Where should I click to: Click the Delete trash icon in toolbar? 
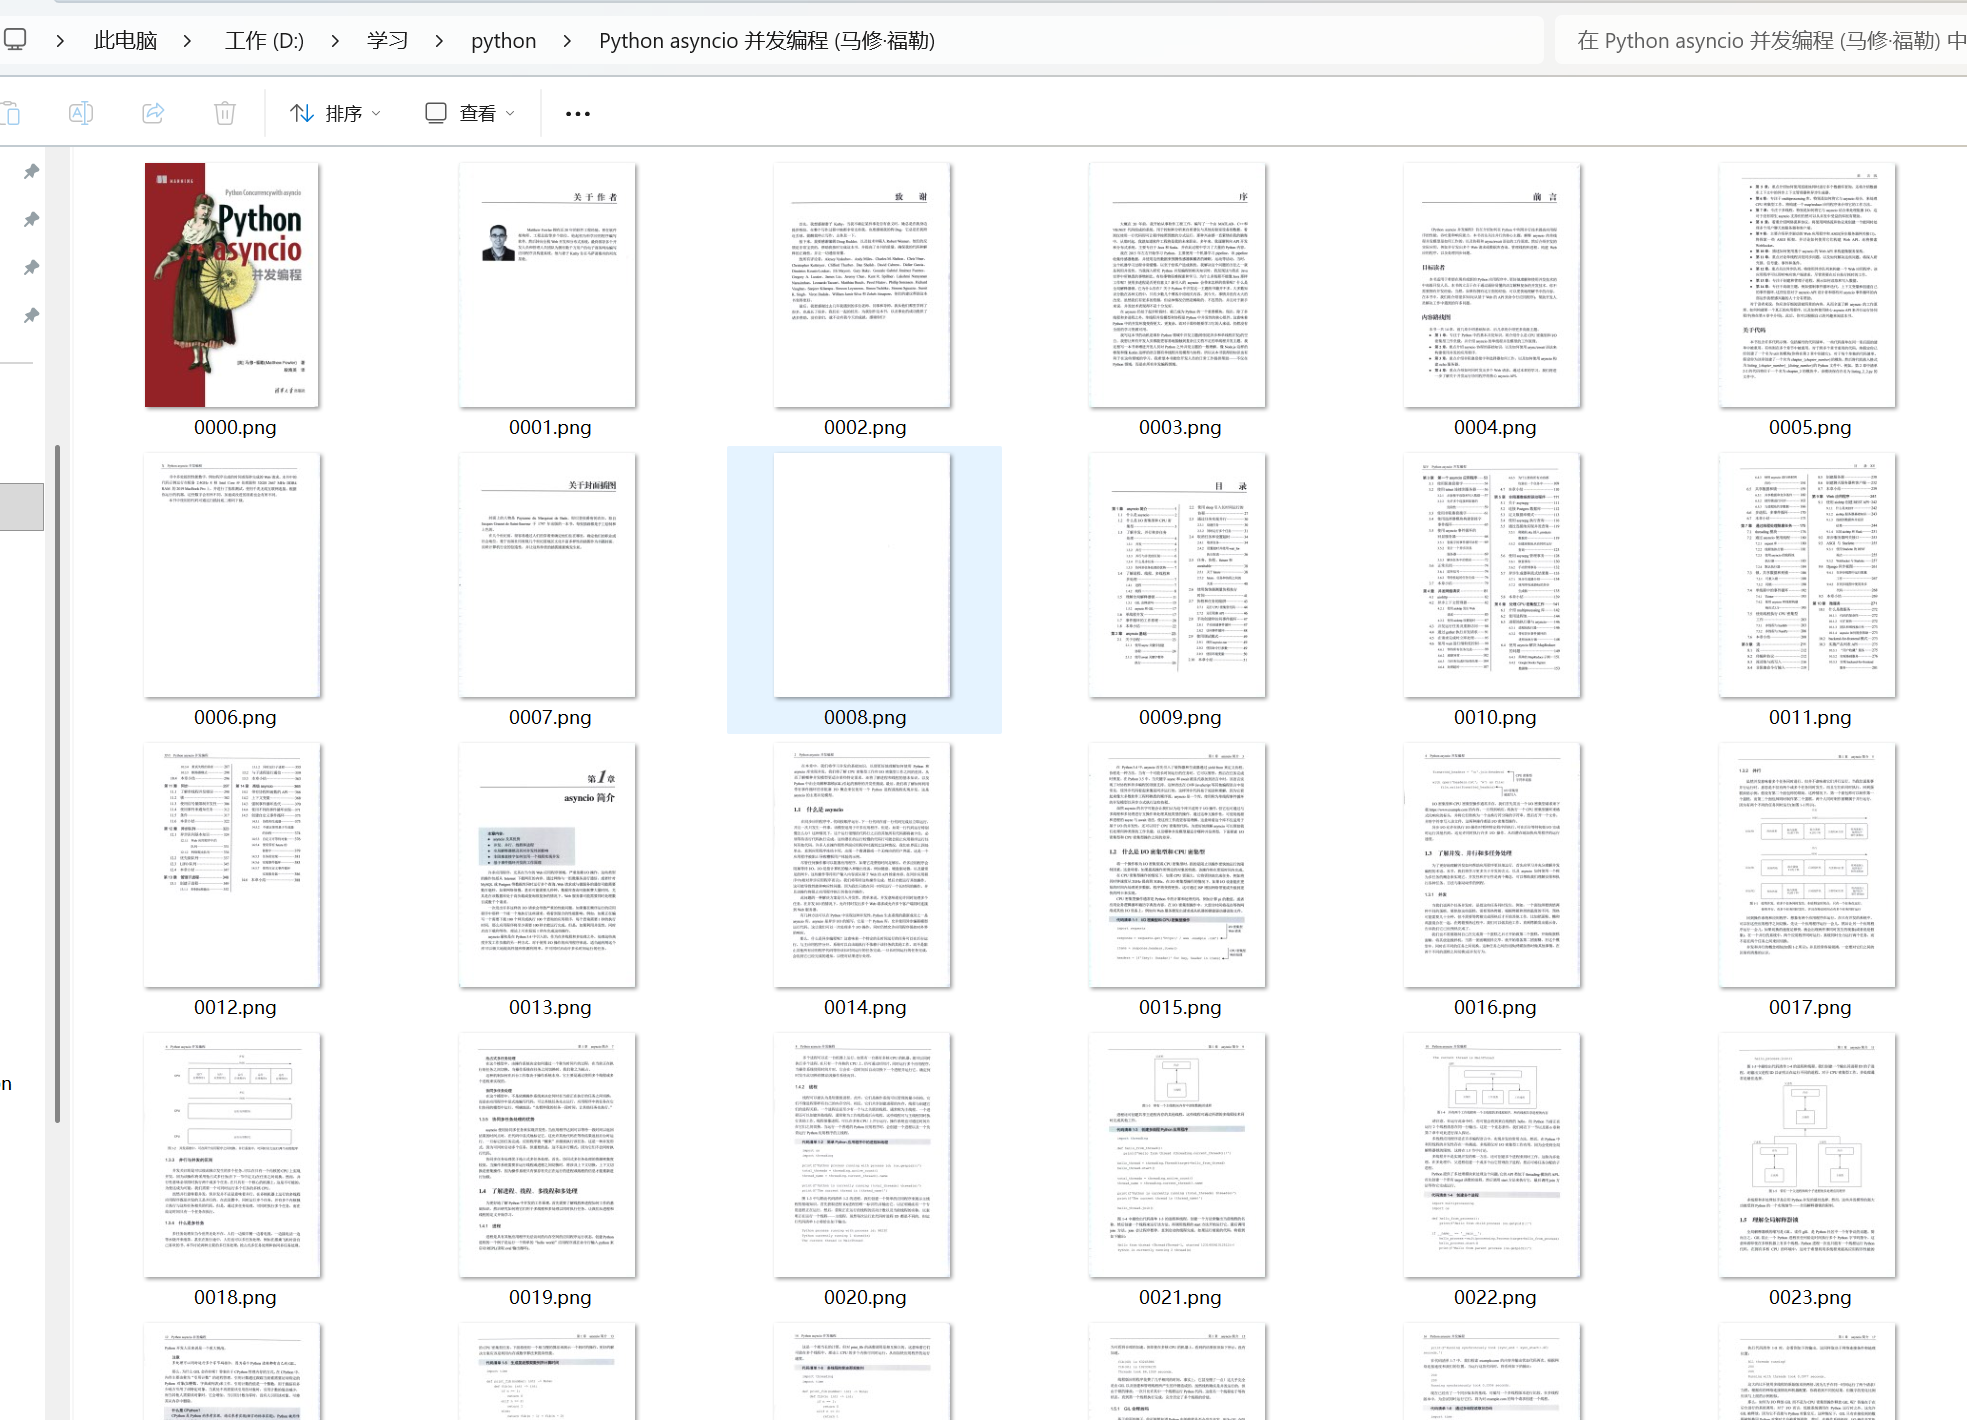coord(225,113)
